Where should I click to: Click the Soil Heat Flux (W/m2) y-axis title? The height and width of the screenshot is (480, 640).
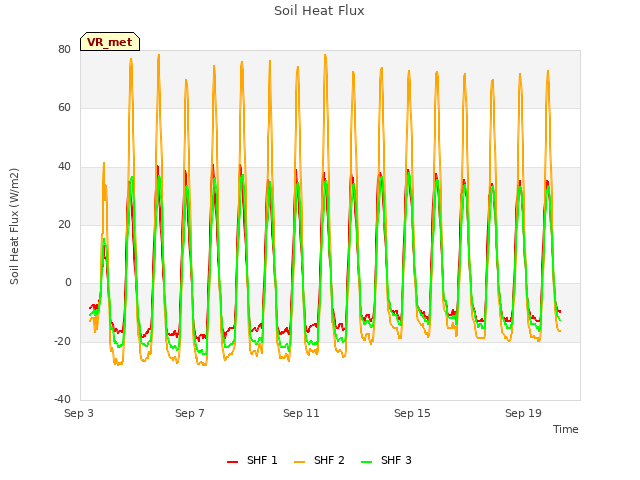pos(14,226)
